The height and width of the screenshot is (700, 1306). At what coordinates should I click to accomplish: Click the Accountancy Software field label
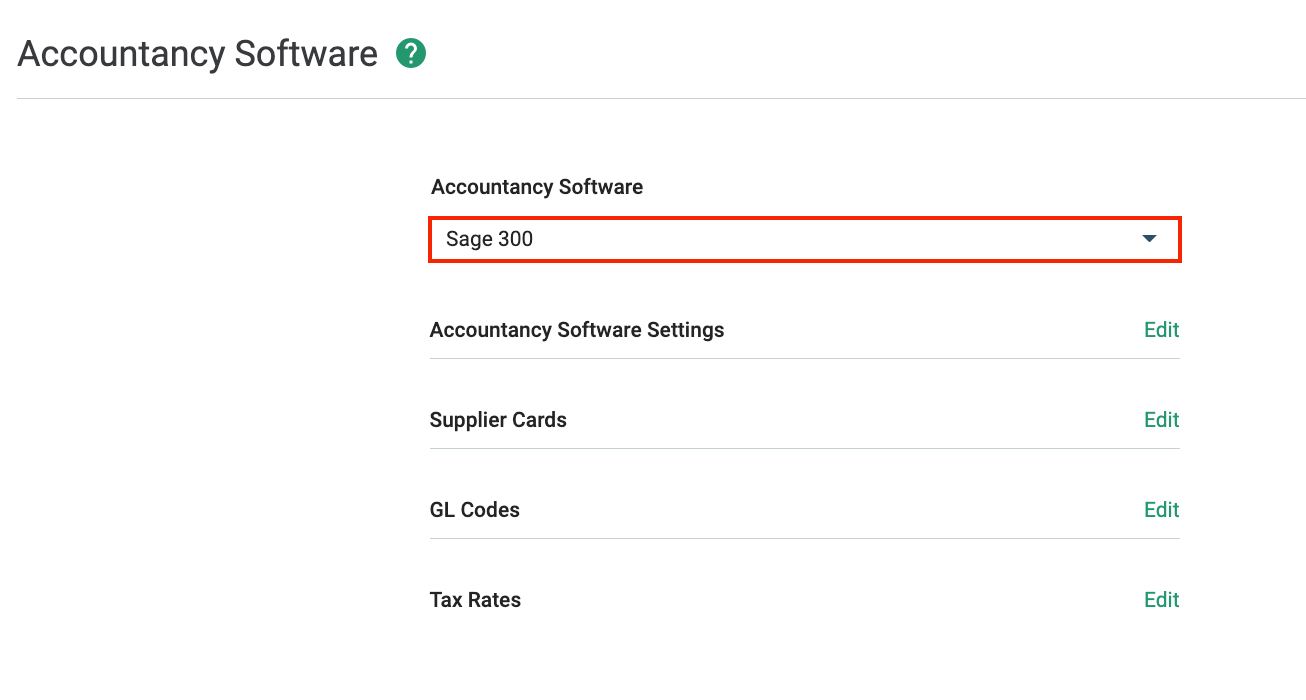coord(537,186)
